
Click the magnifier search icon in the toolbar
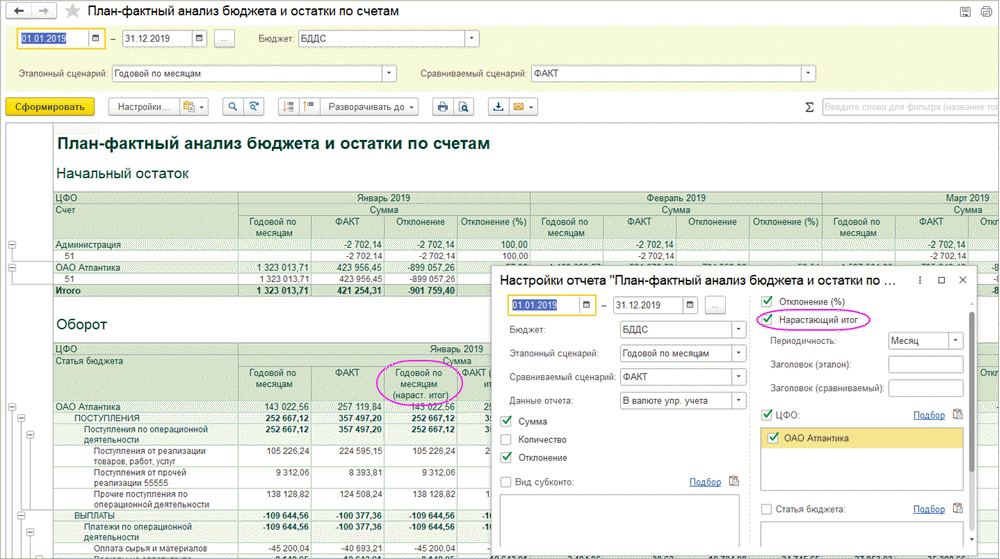click(233, 106)
